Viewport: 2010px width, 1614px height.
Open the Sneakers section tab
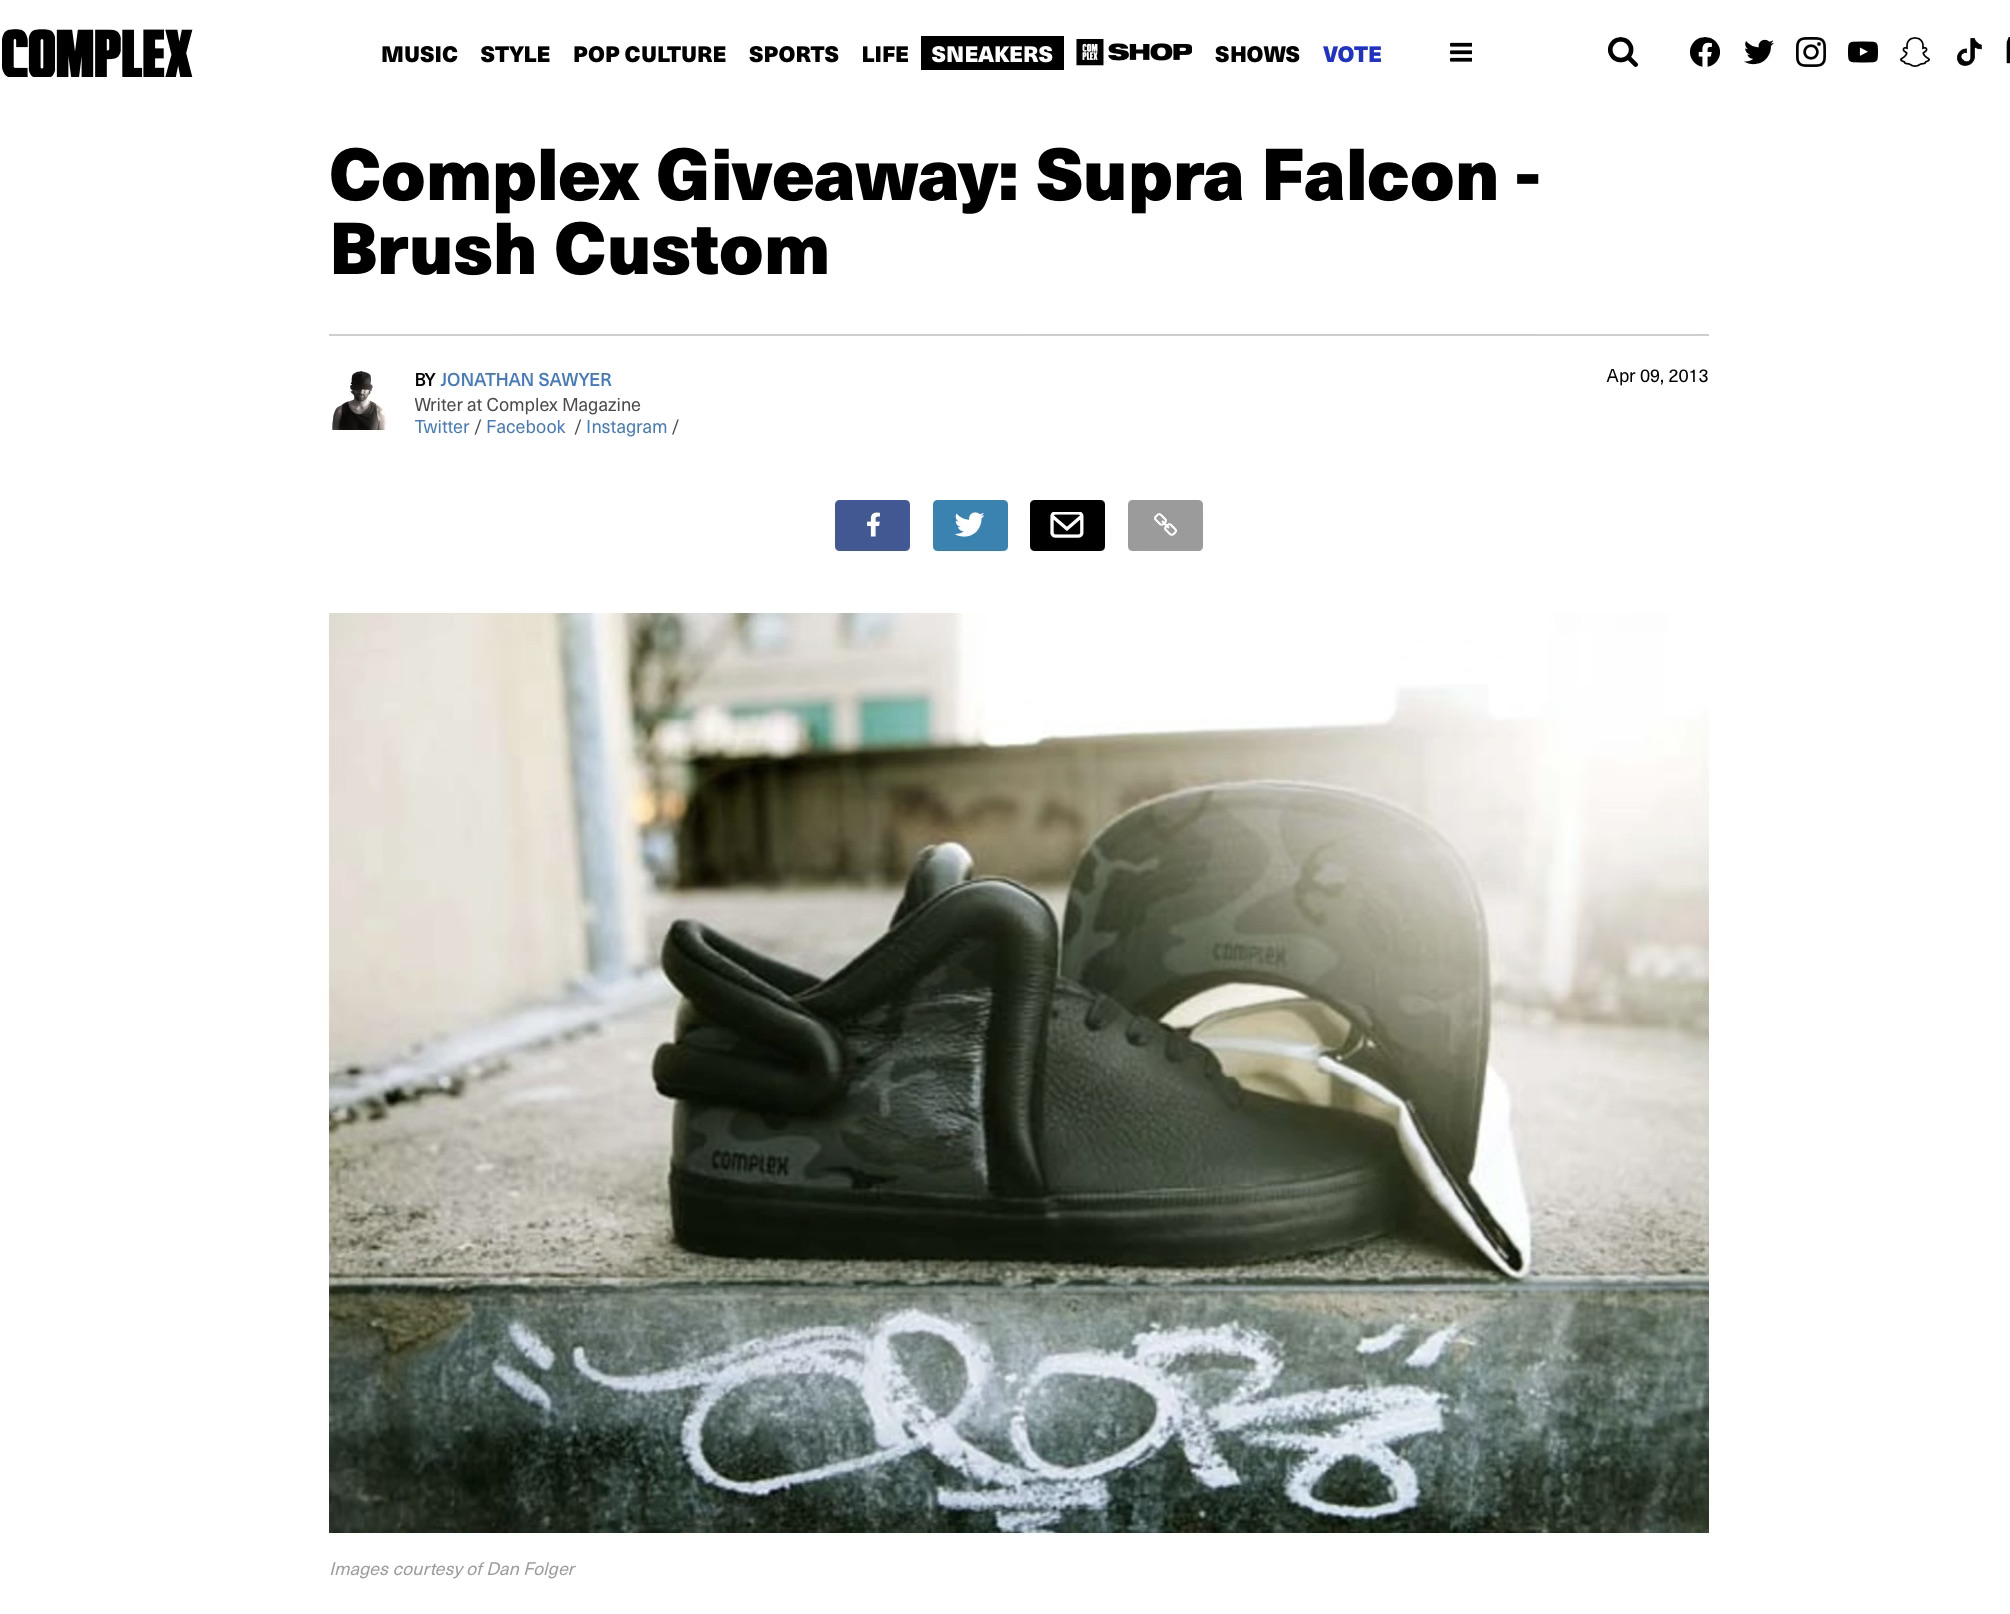coord(992,54)
